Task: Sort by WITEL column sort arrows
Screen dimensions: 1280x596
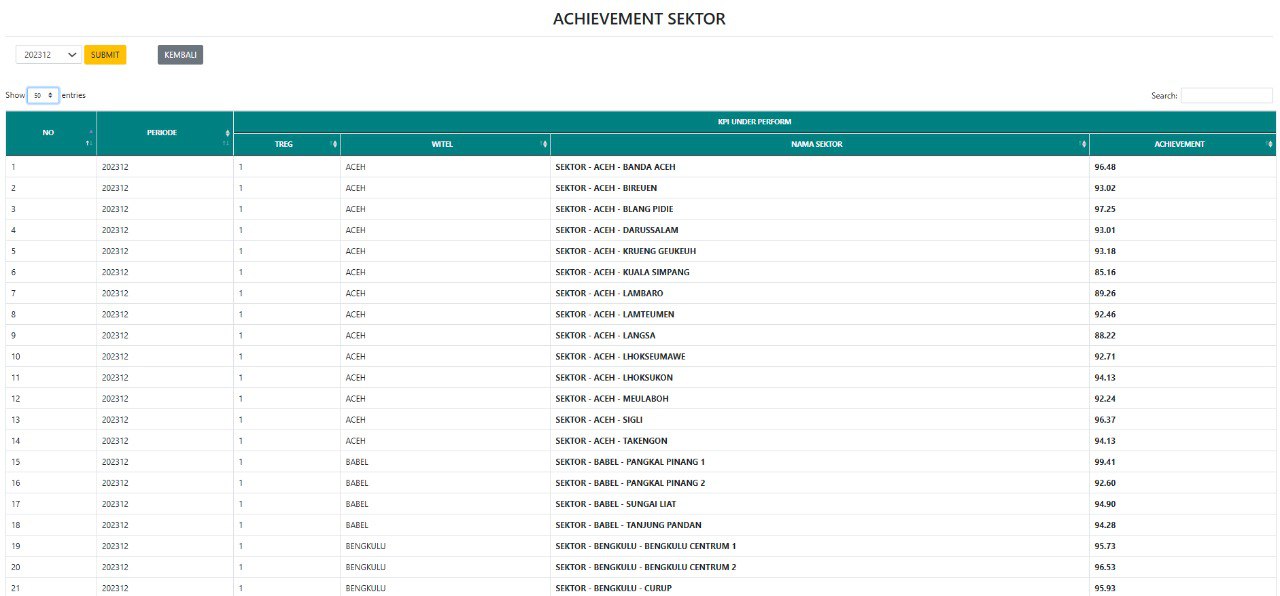Action: [544, 144]
